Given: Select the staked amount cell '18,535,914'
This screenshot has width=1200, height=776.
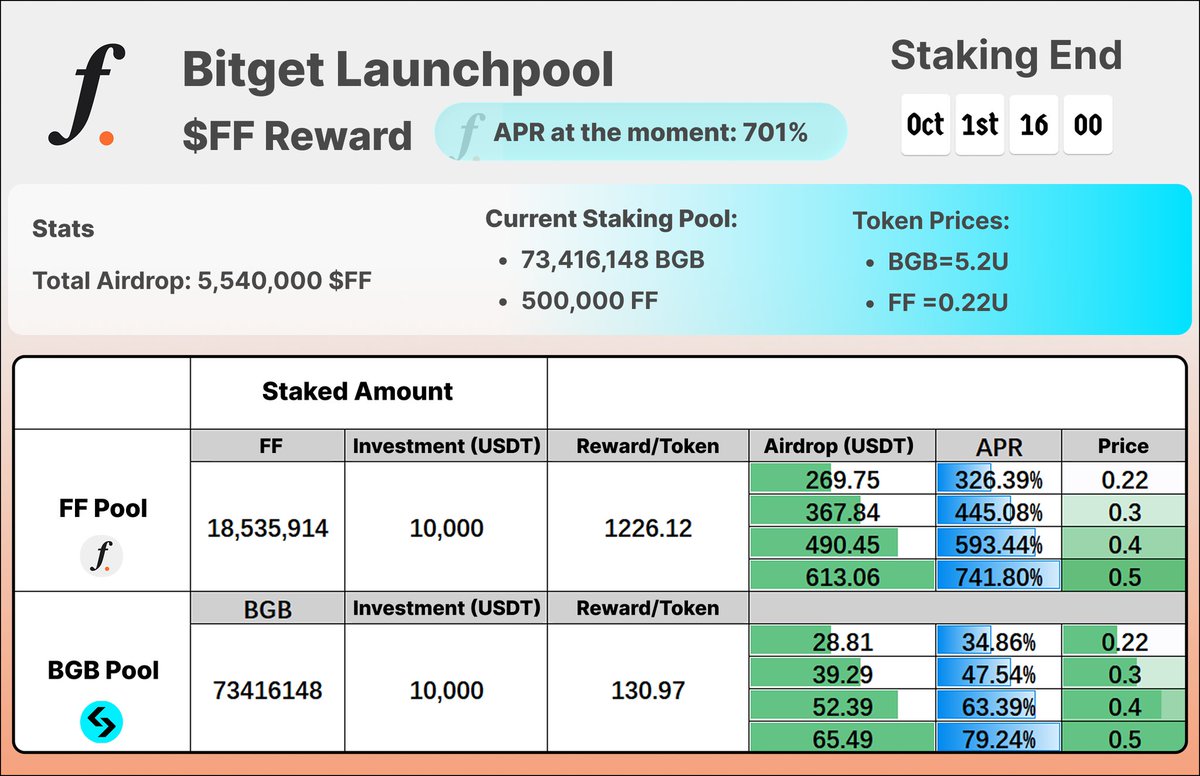Looking at the screenshot, I should tap(268, 528).
